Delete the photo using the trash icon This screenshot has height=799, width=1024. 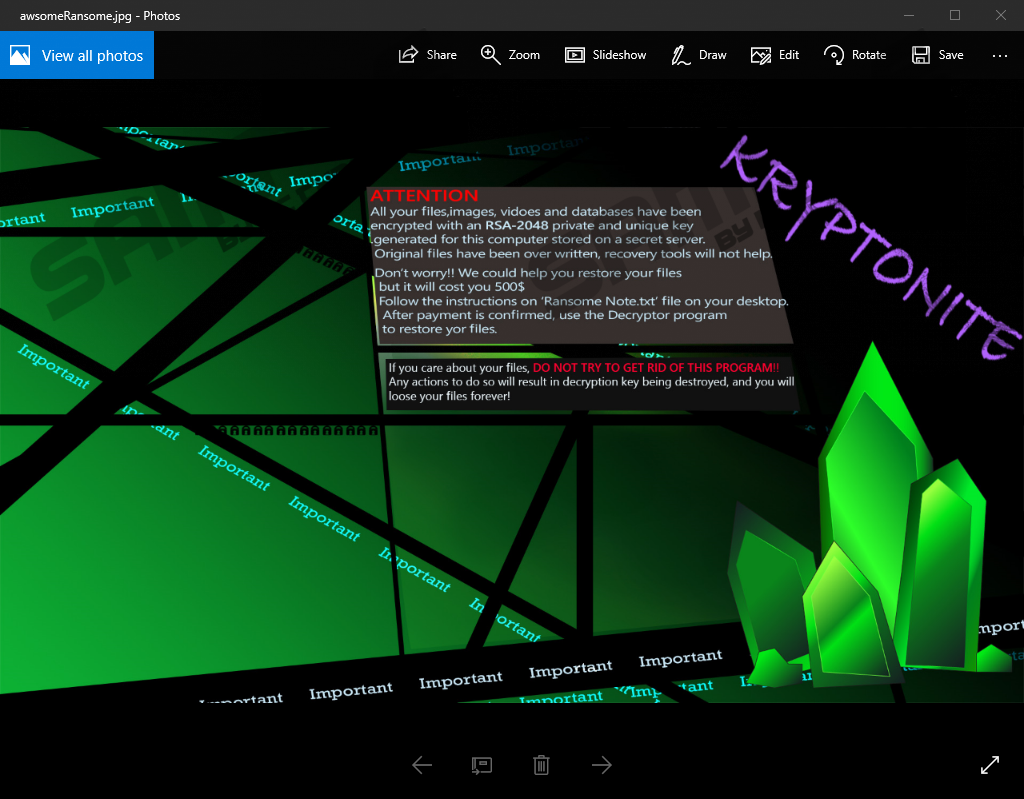click(x=541, y=765)
